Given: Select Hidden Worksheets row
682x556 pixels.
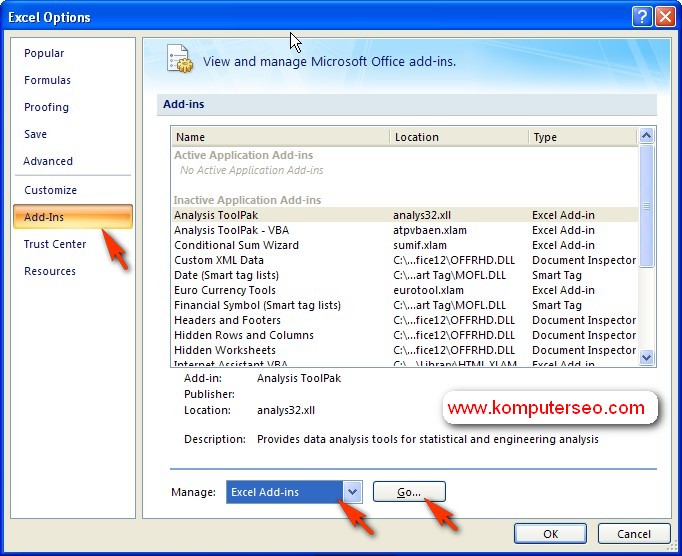Looking at the screenshot, I should (405, 350).
